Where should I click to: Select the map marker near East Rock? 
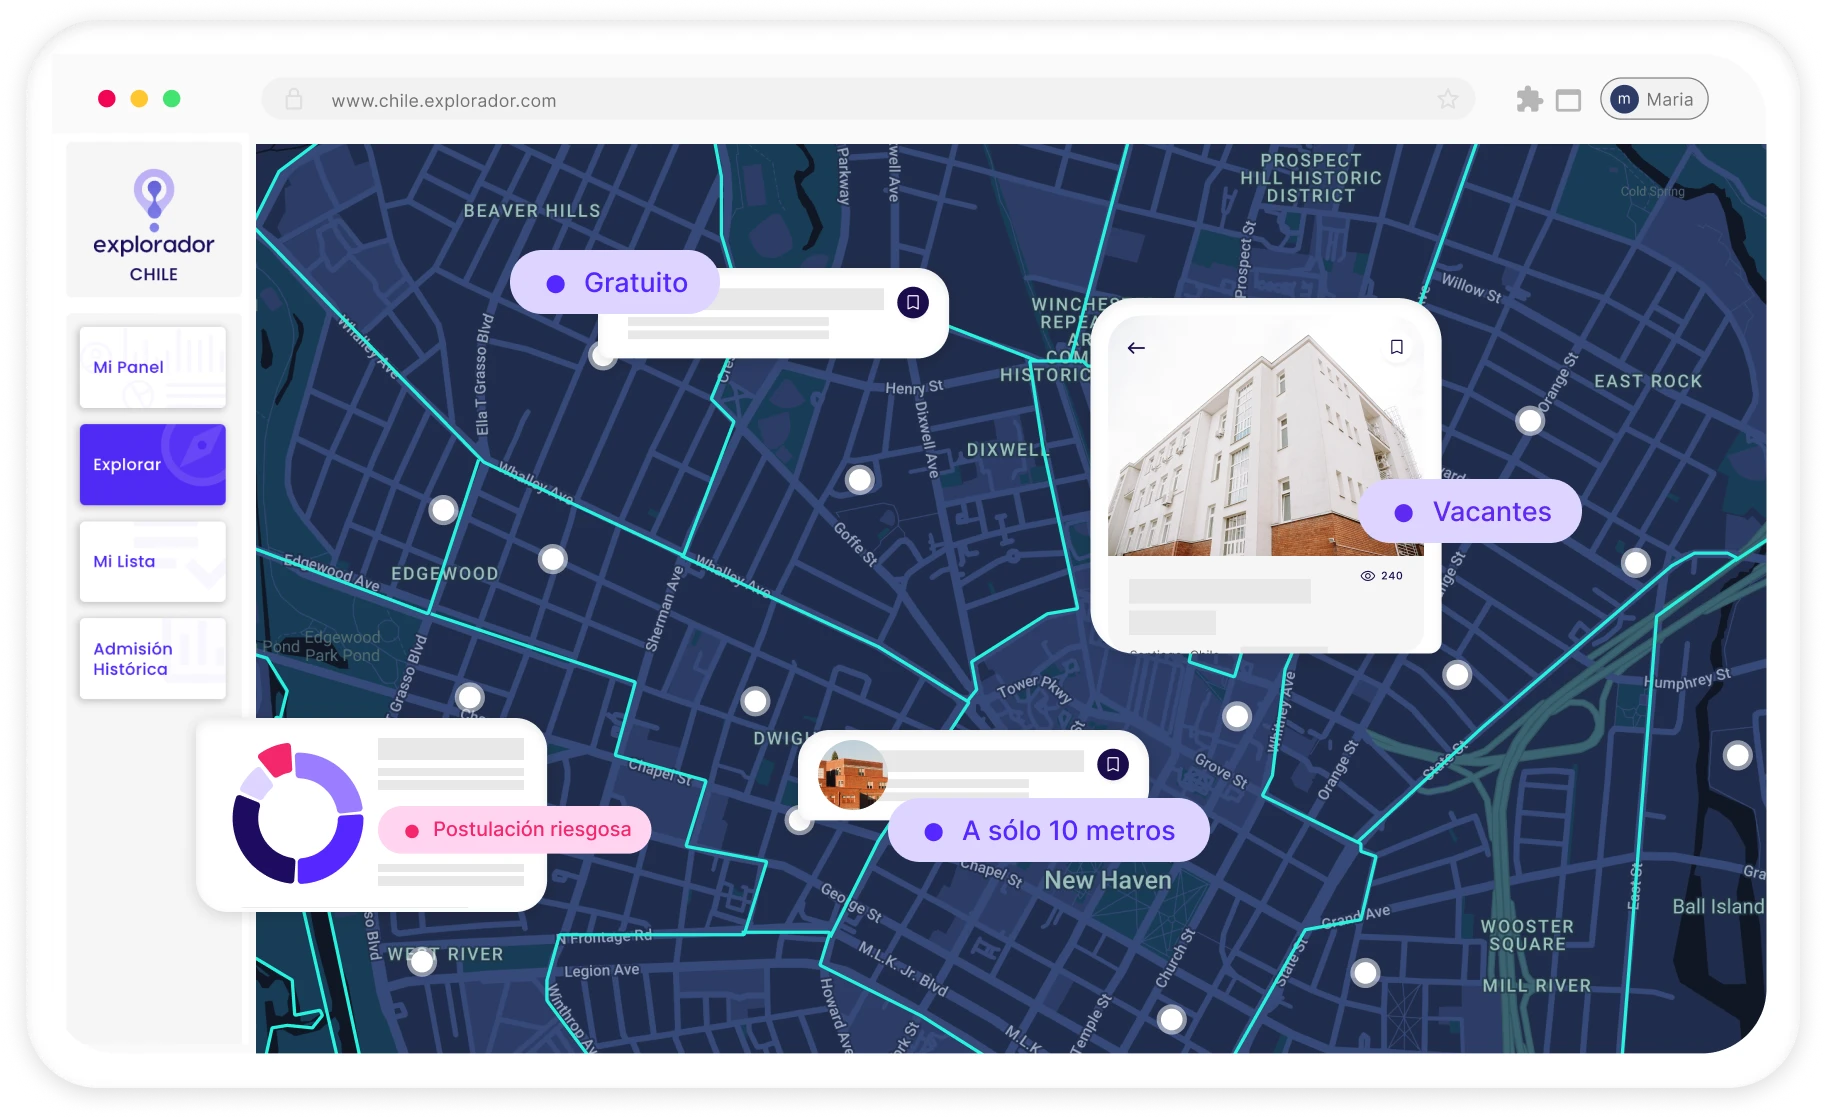coord(1530,421)
